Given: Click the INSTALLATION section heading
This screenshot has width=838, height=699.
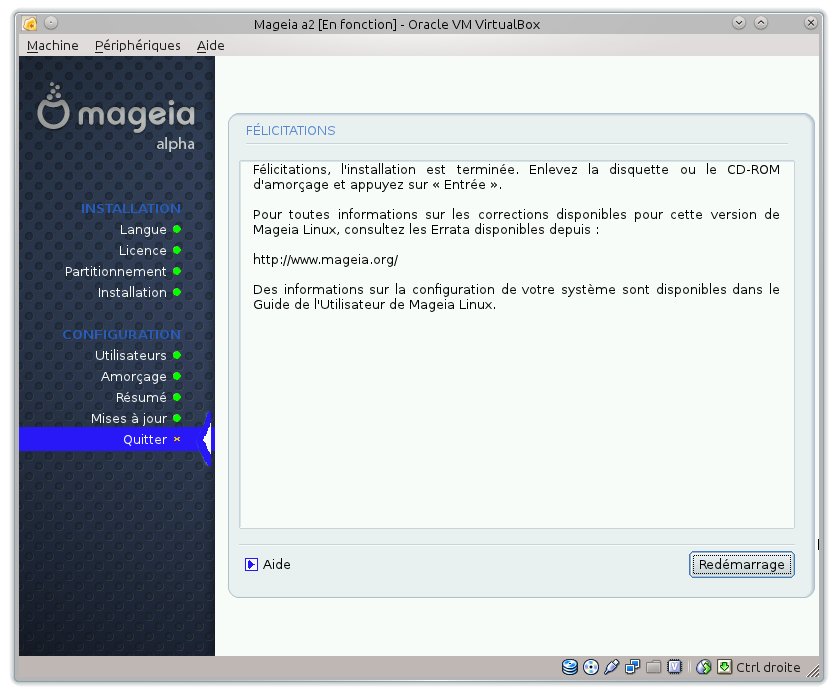Looking at the screenshot, I should [131, 208].
